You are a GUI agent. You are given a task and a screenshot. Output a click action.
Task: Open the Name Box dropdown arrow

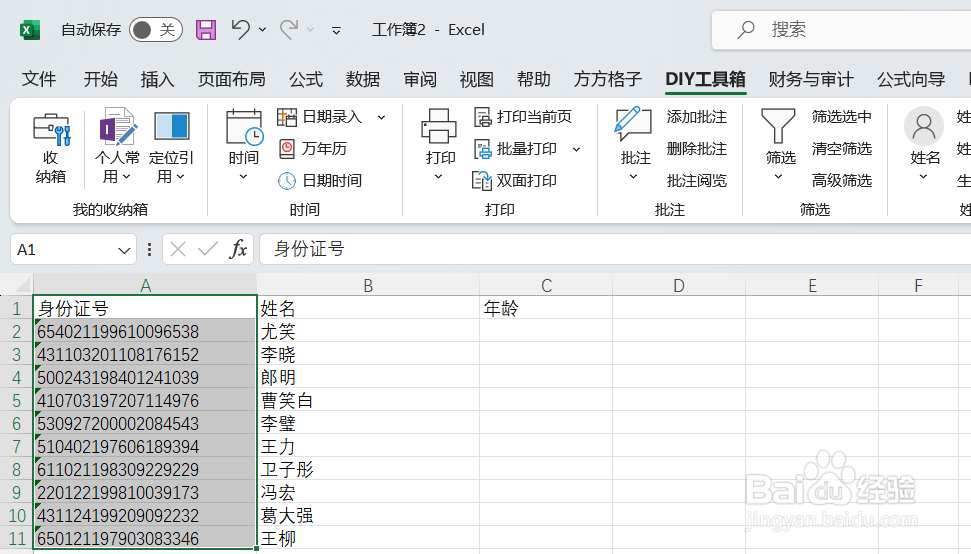[x=124, y=251]
